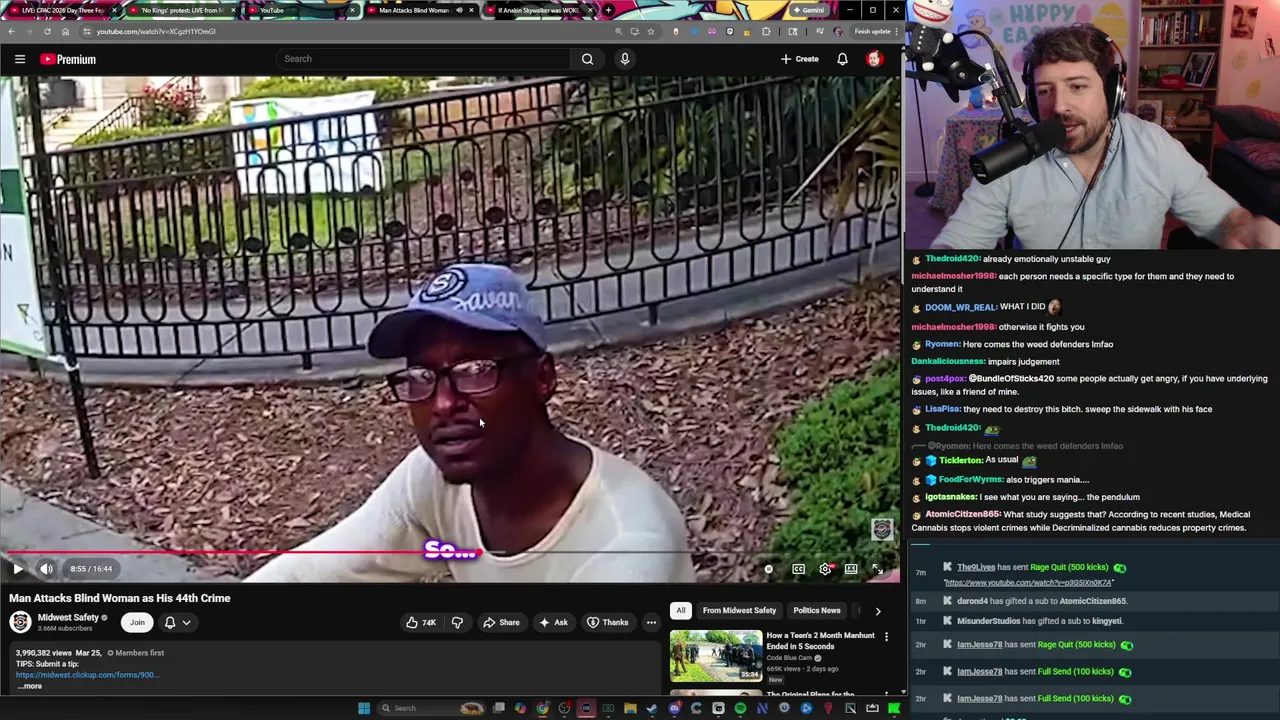Open the three-dot more actions menu
The width and height of the screenshot is (1280, 720).
[x=651, y=622]
